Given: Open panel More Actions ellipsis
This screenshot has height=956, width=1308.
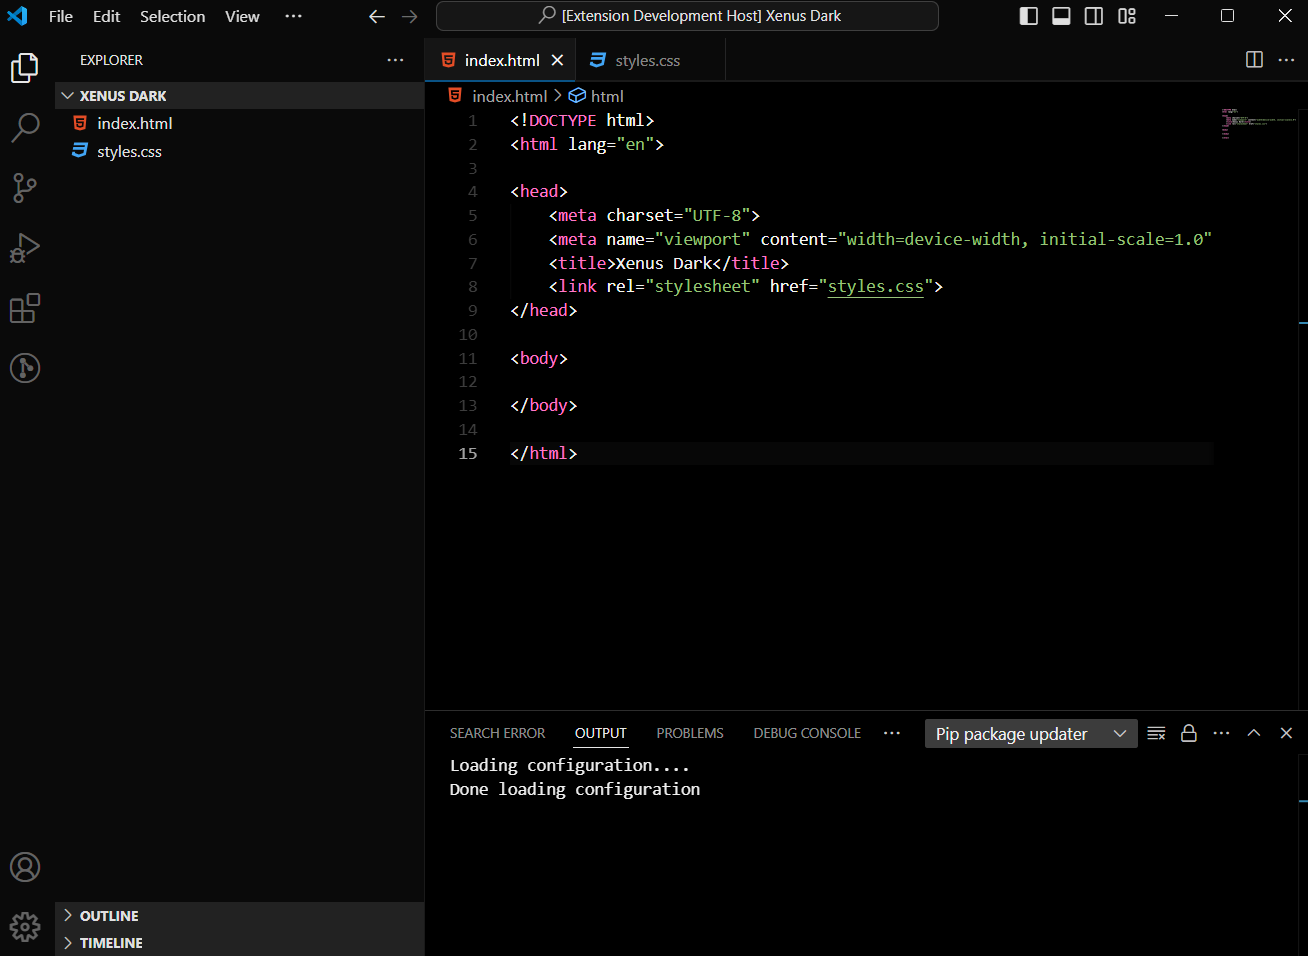Looking at the screenshot, I should coord(1221,733).
